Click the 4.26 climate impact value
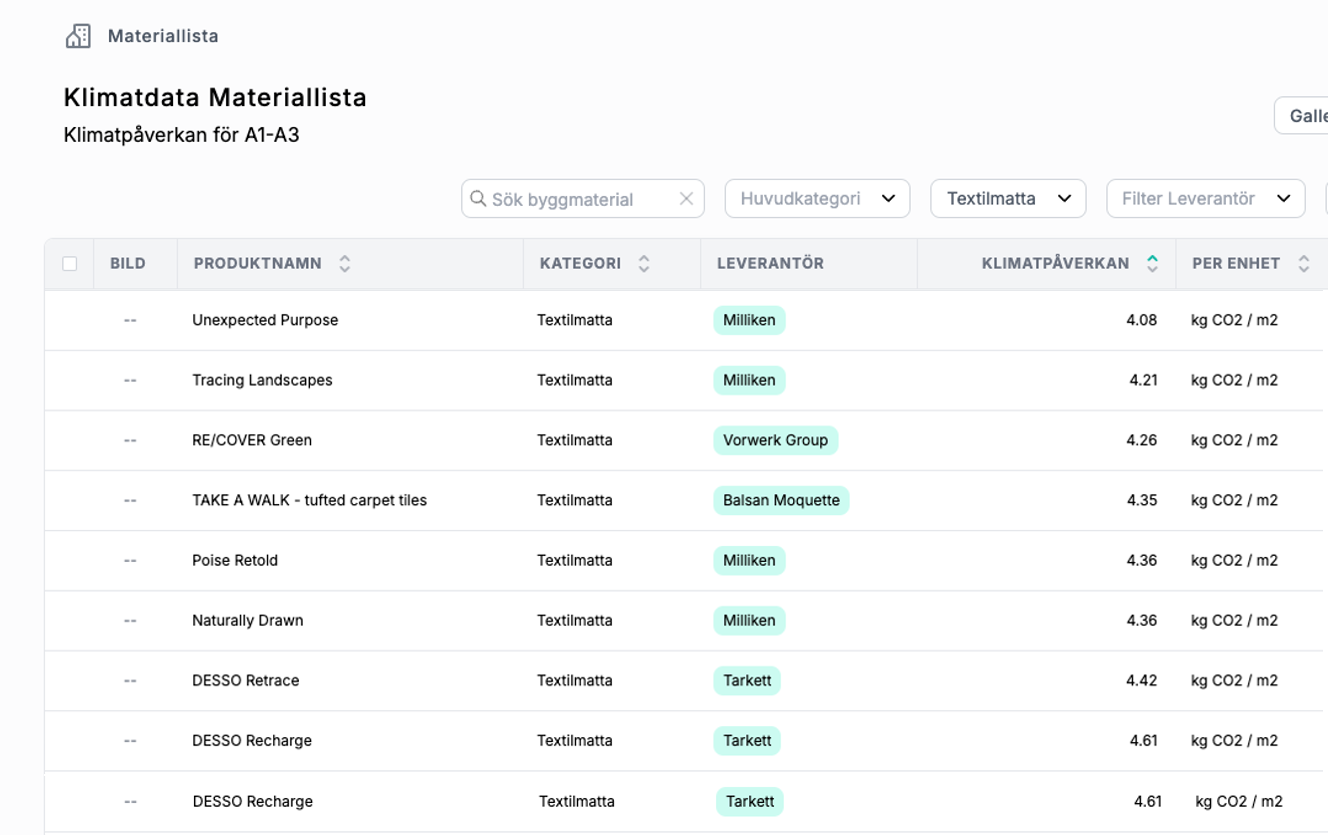 [1141, 440]
